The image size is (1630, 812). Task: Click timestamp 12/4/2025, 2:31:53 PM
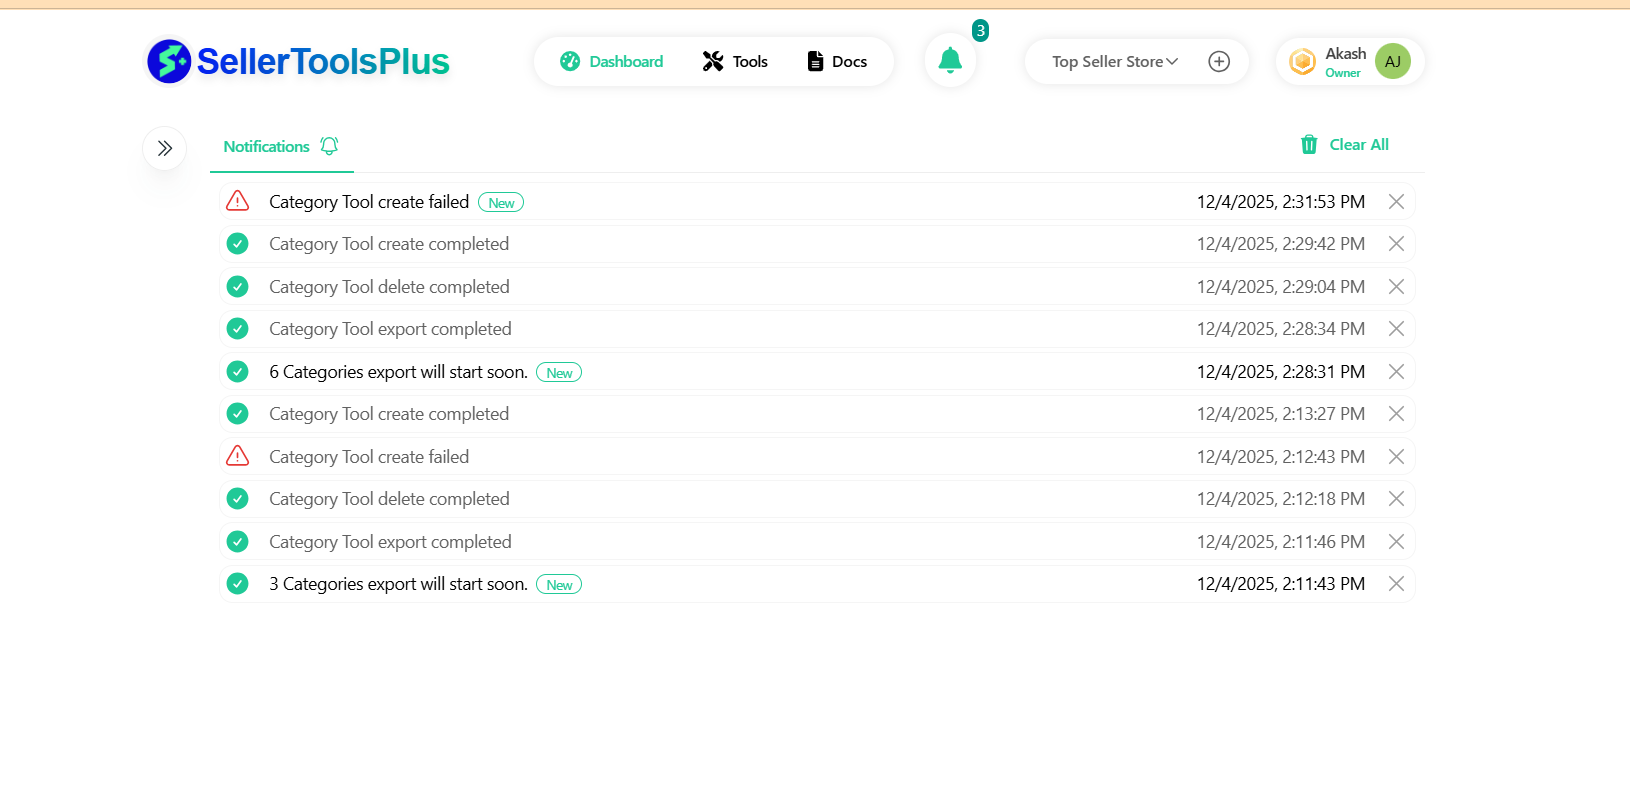click(1281, 202)
